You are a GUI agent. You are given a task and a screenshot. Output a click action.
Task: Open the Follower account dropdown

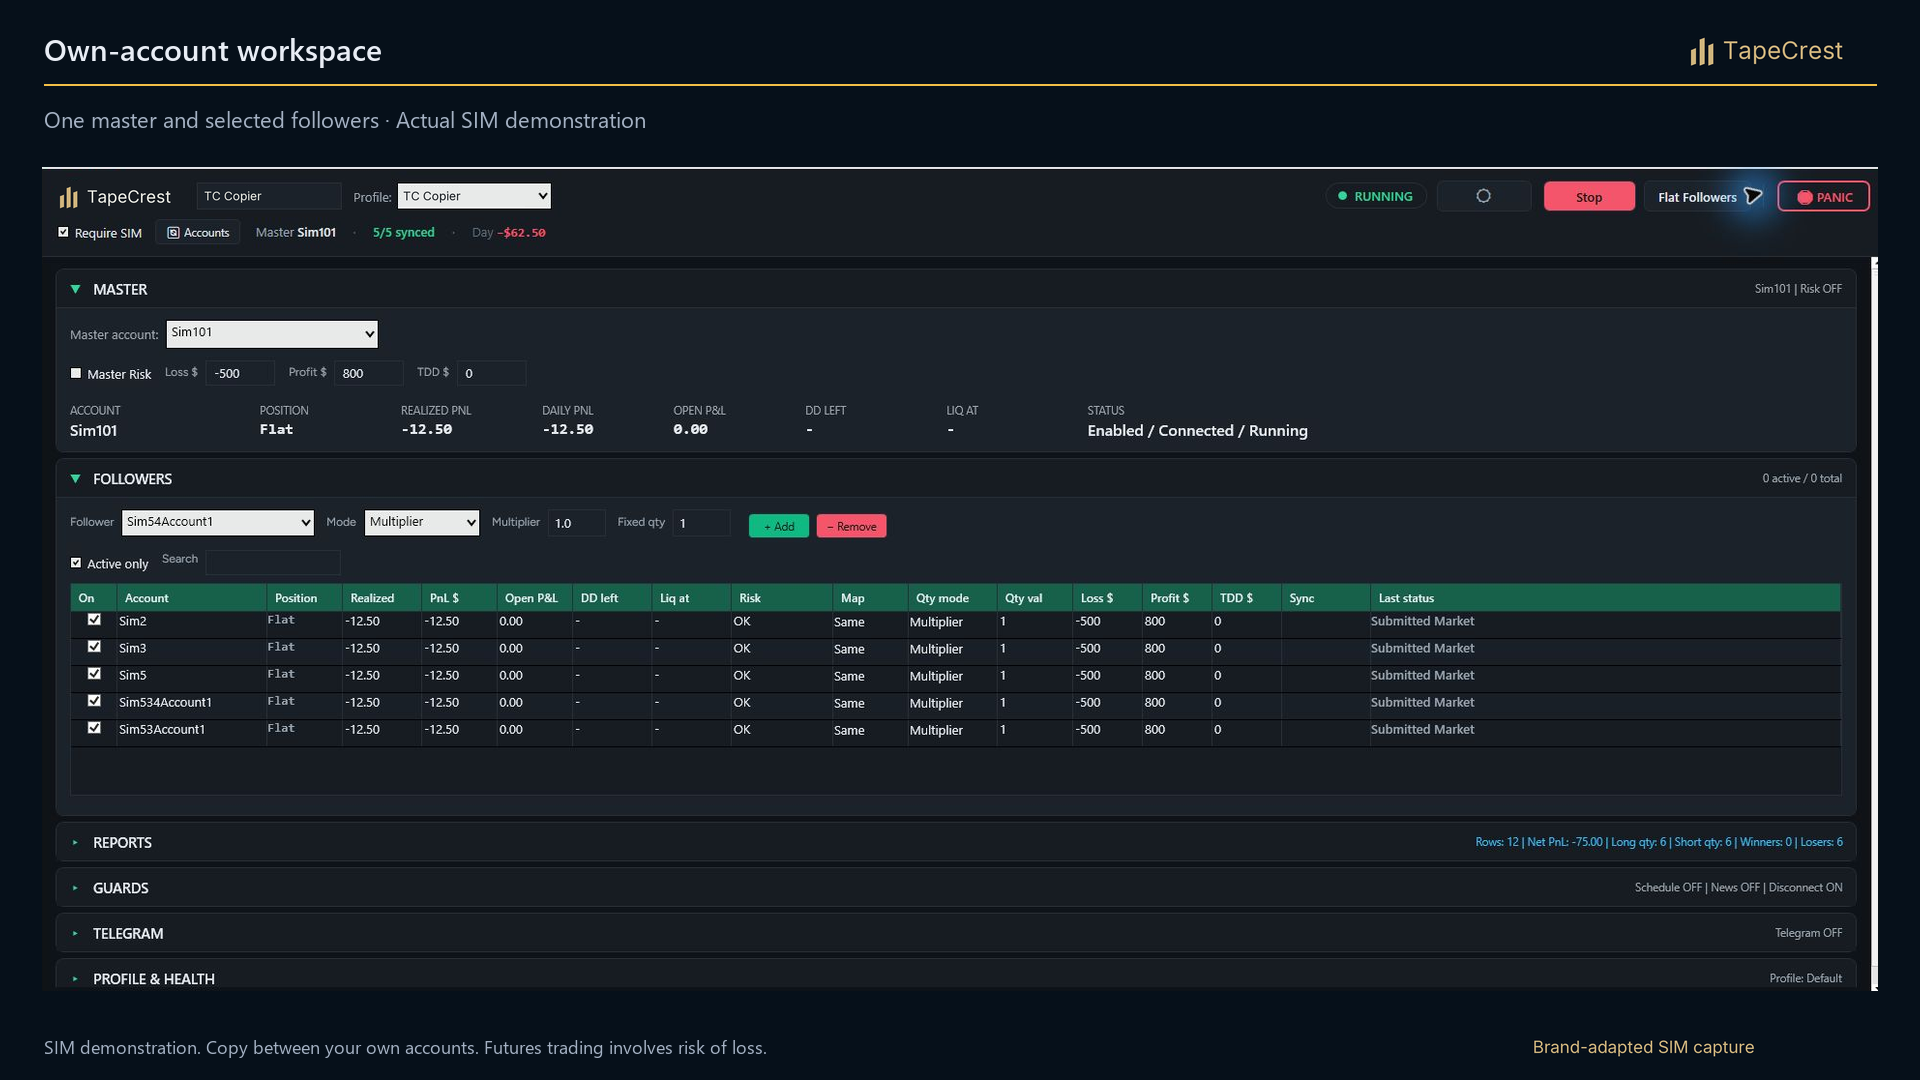tap(218, 522)
